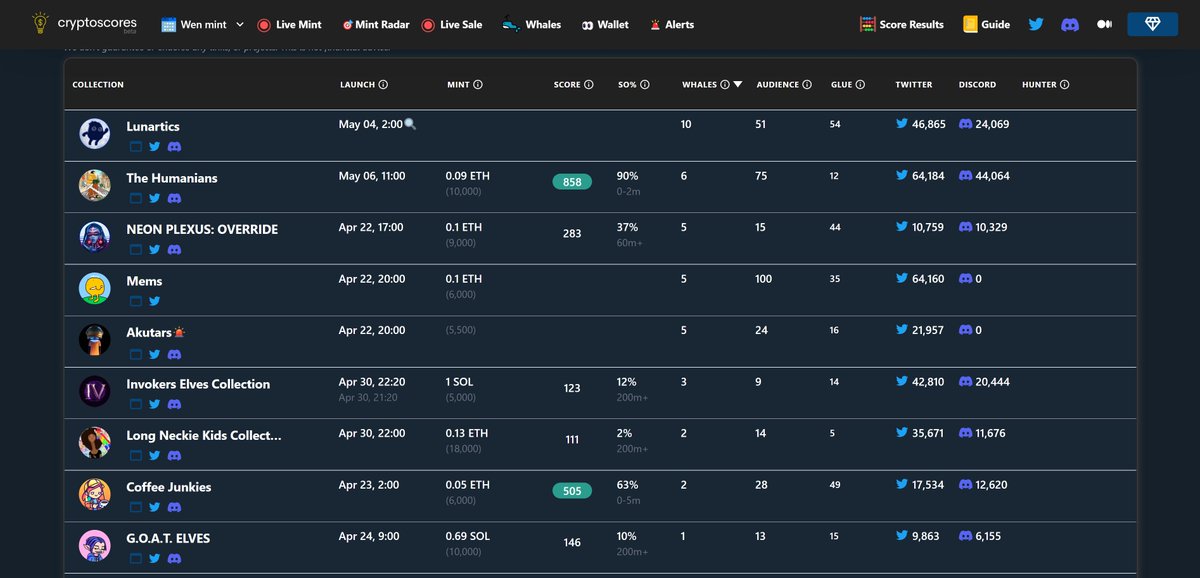The height and width of the screenshot is (578, 1200).
Task: Open The Humanians website icon
Action: 136,198
